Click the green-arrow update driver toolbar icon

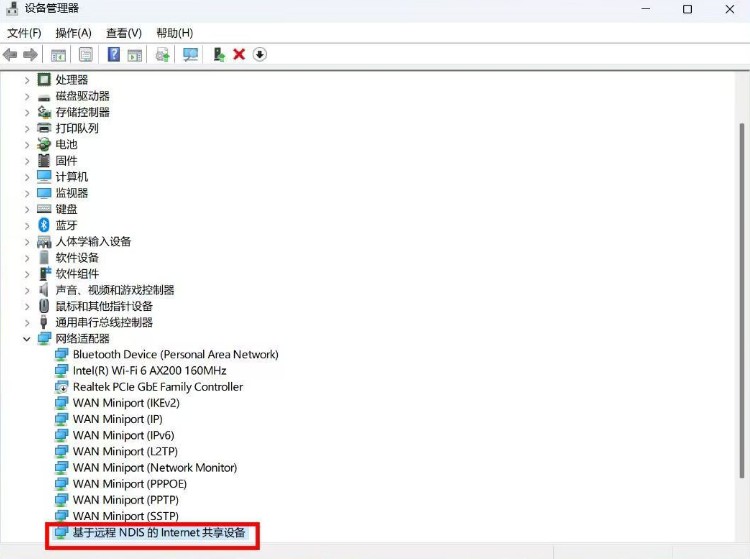tap(218, 54)
